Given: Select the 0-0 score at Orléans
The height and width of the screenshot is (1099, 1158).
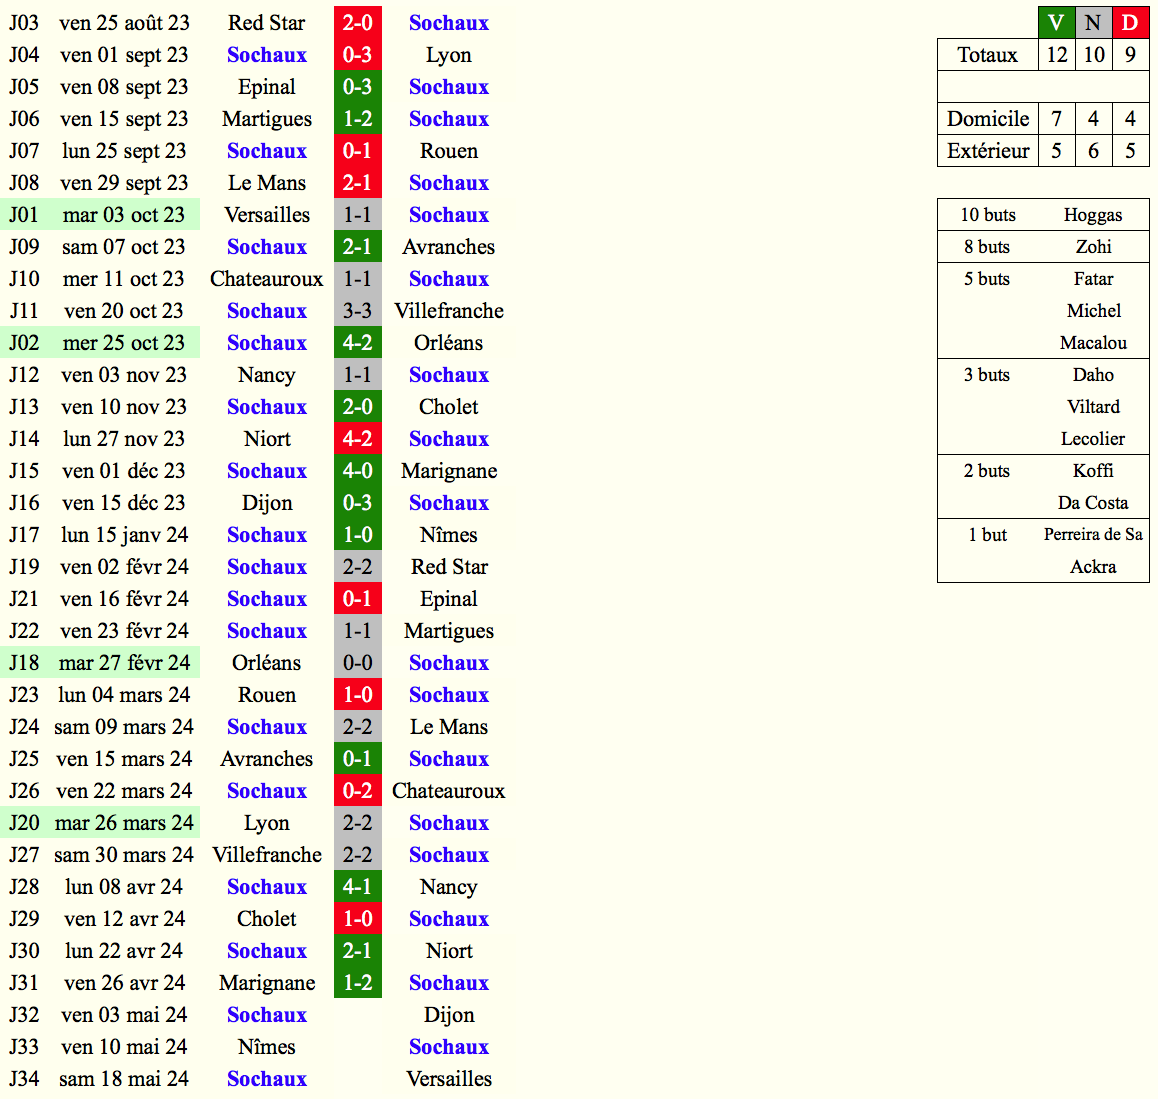Looking at the screenshot, I should click(x=357, y=663).
